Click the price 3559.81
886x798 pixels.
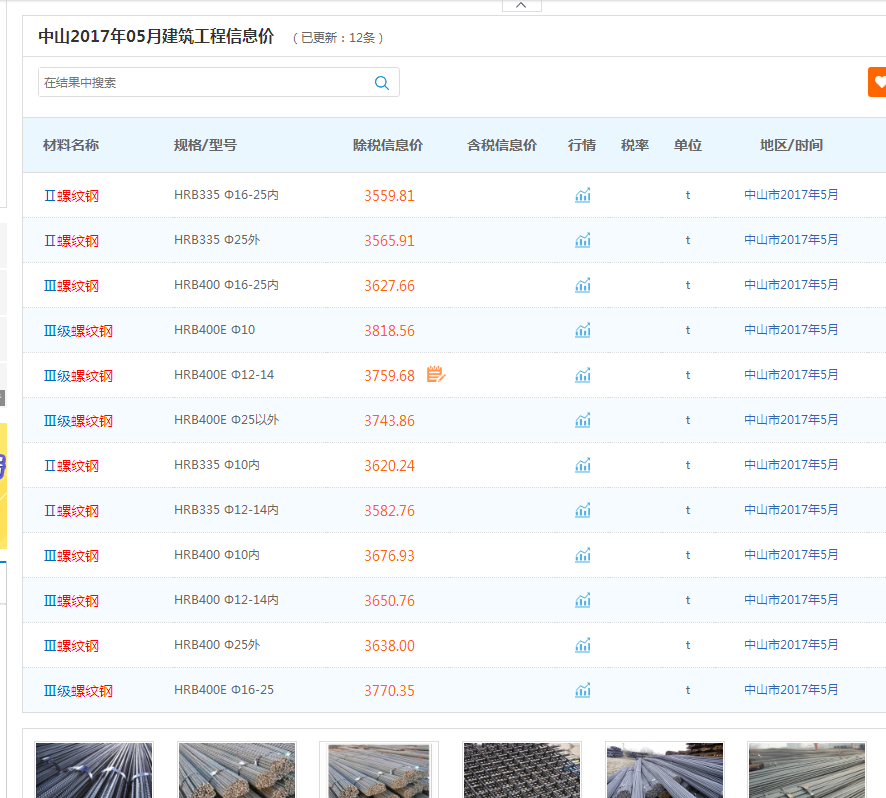coord(389,196)
